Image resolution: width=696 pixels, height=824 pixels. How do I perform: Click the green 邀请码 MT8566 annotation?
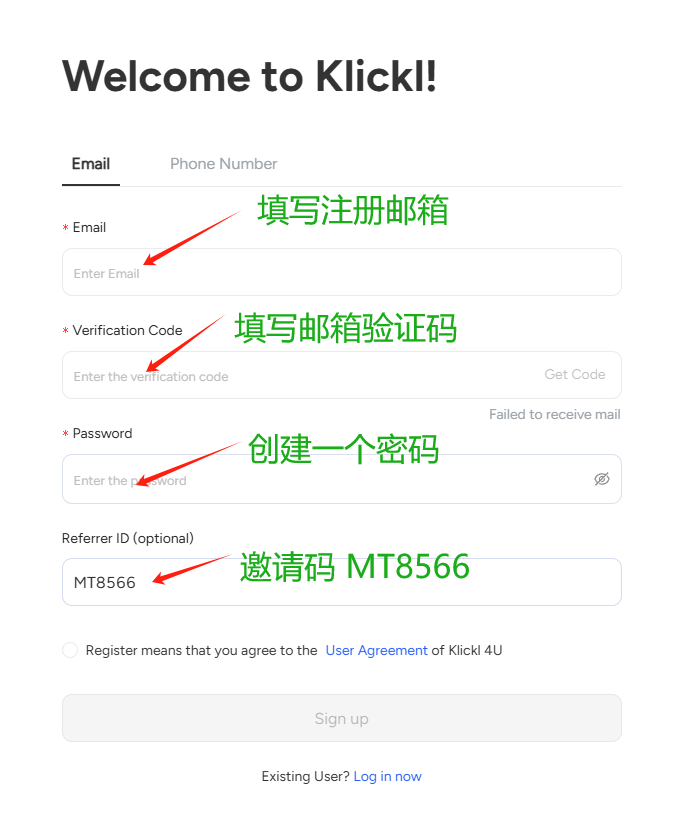pyautogui.click(x=355, y=567)
